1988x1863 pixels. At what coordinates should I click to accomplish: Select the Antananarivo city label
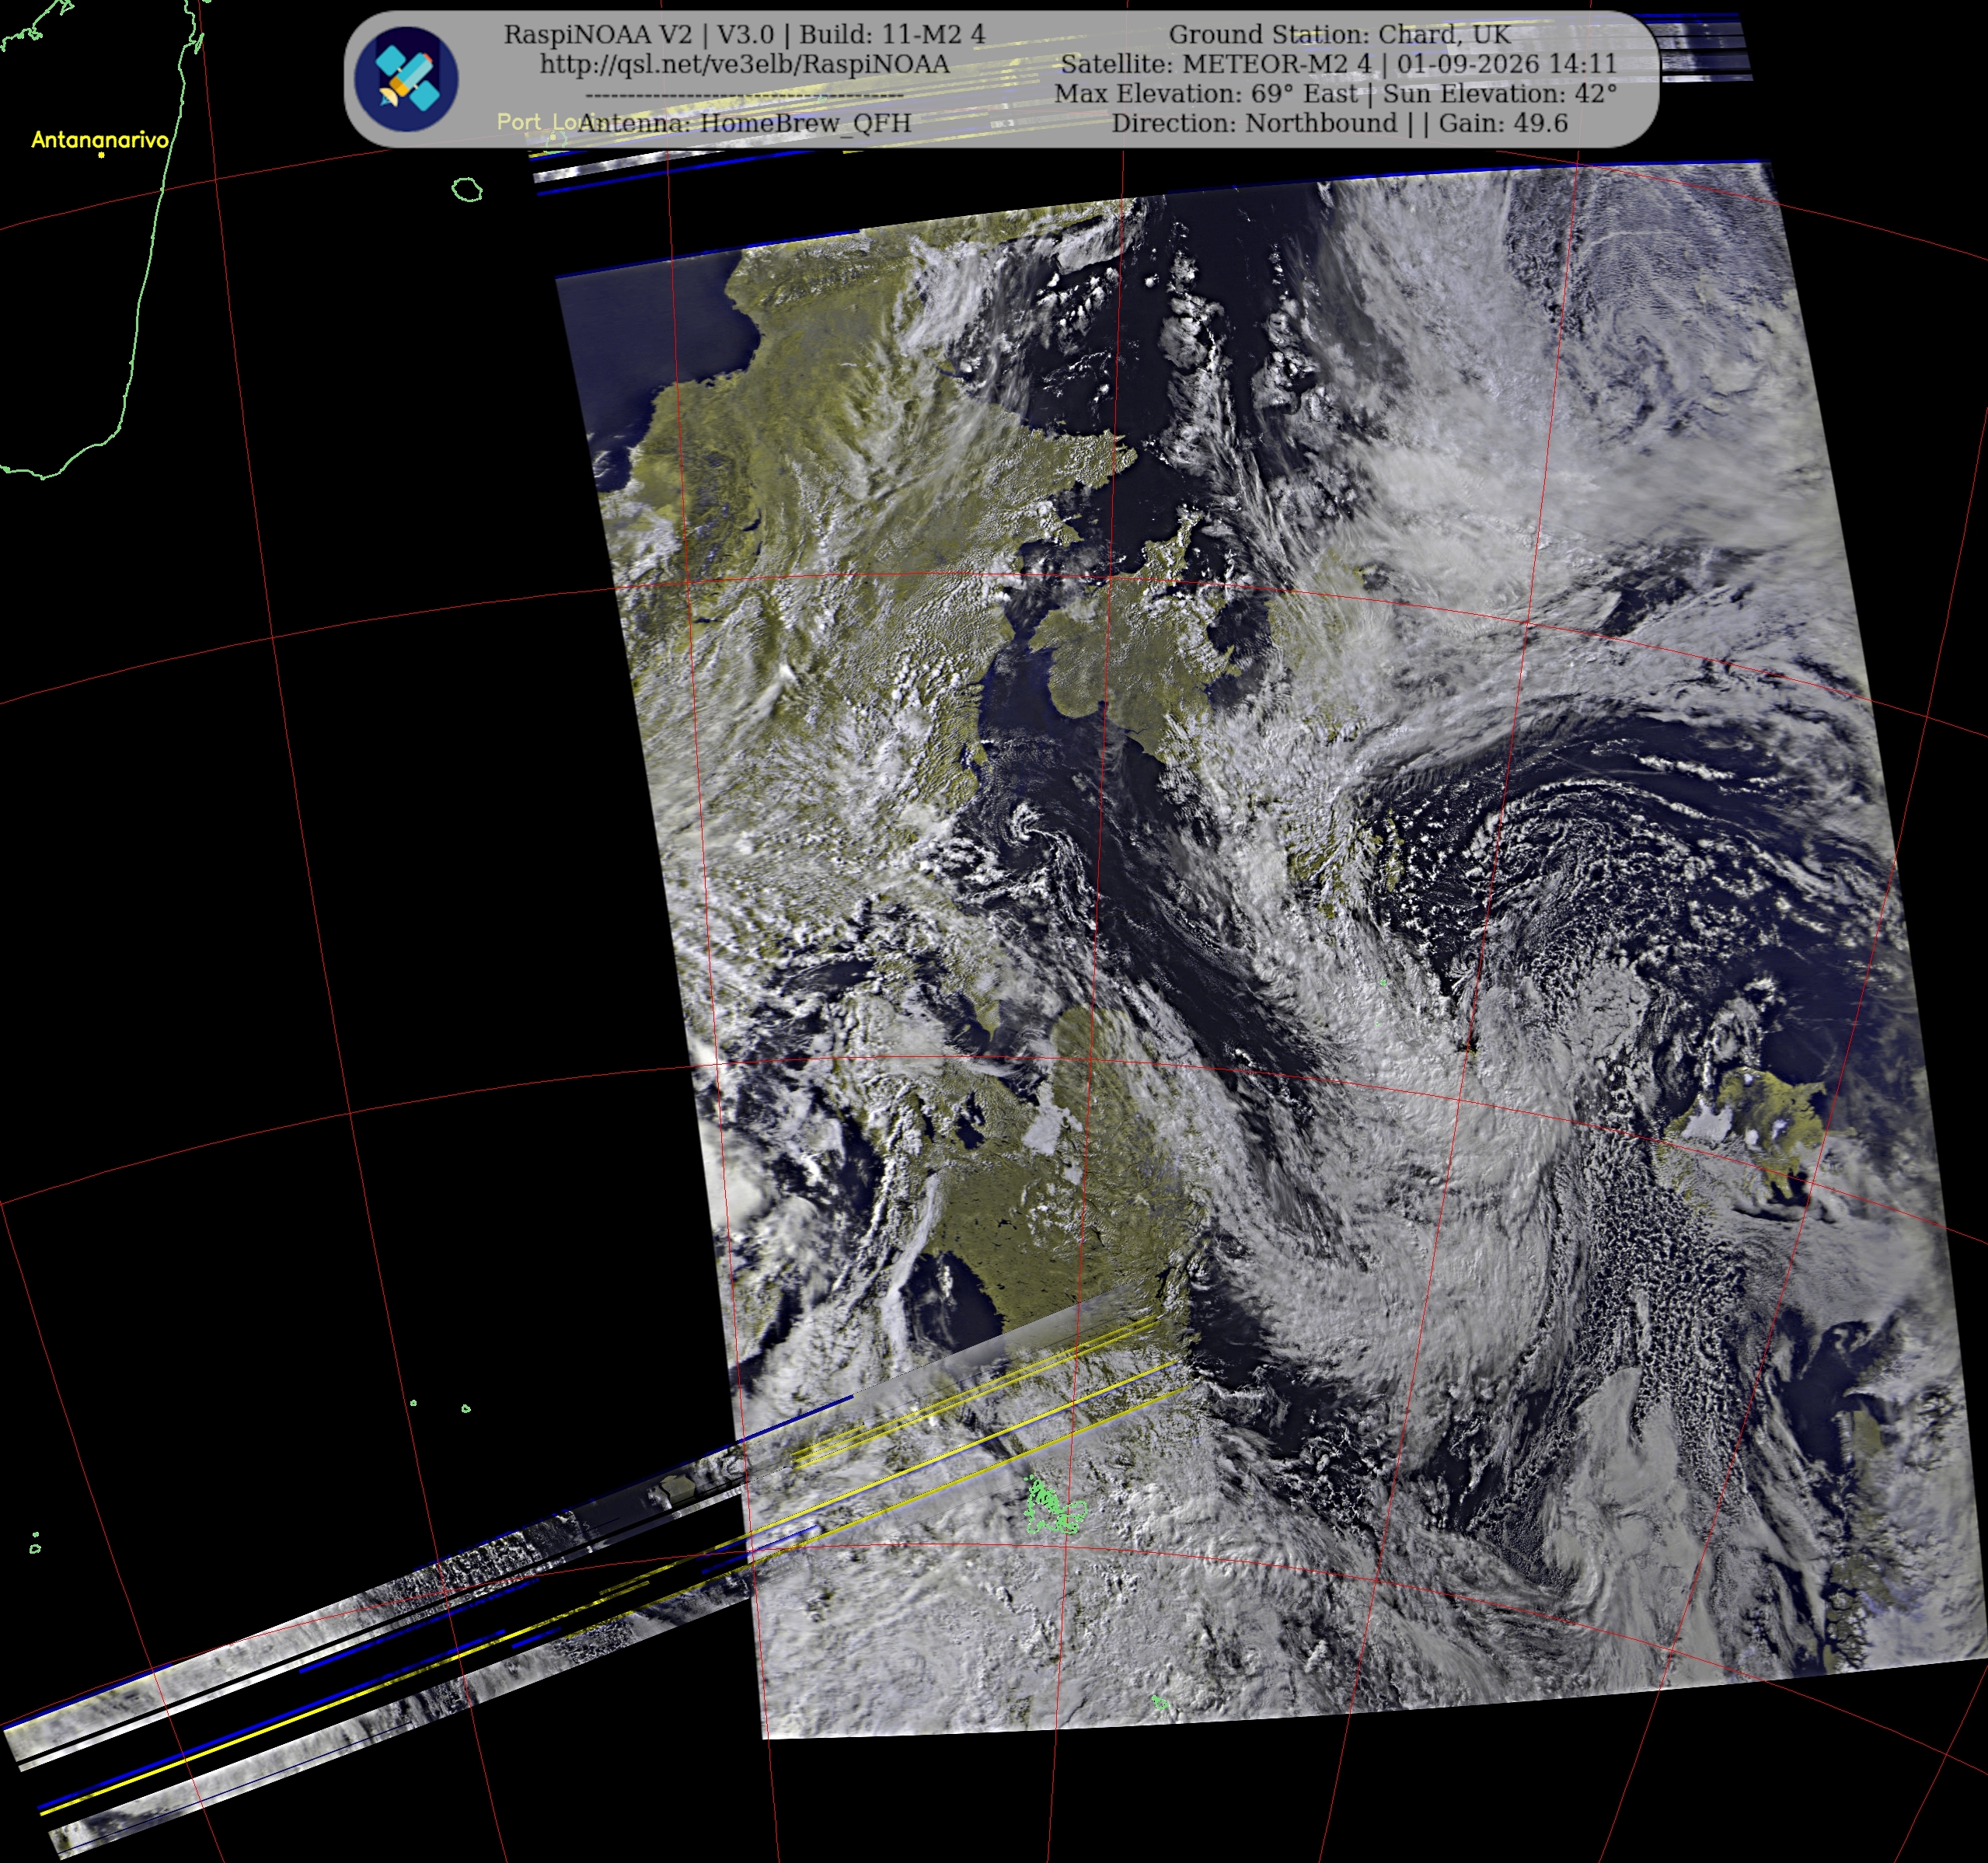100,139
